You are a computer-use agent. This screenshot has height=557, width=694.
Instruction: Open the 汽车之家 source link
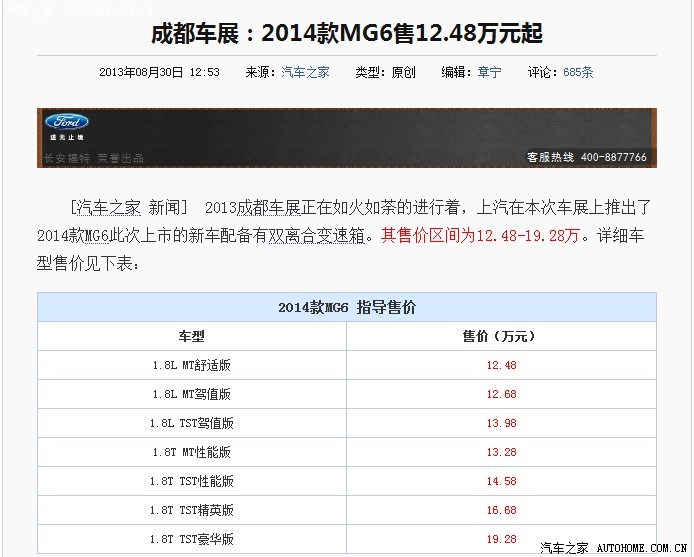pos(305,73)
